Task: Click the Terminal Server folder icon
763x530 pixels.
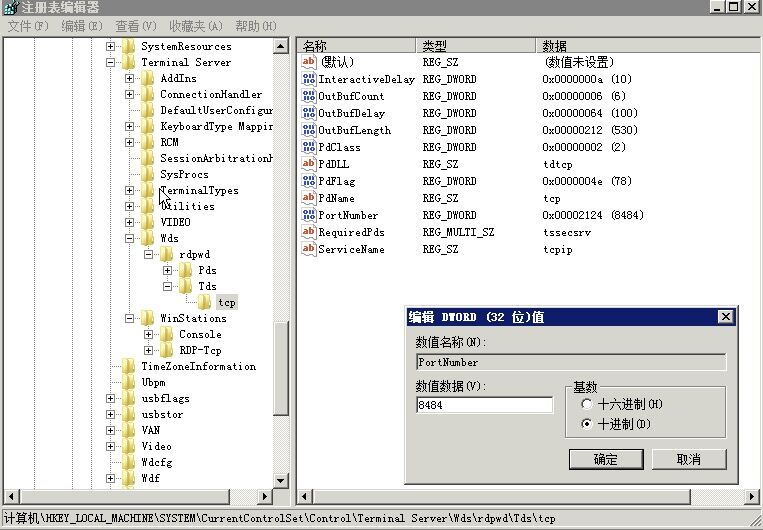Action: coord(128,62)
